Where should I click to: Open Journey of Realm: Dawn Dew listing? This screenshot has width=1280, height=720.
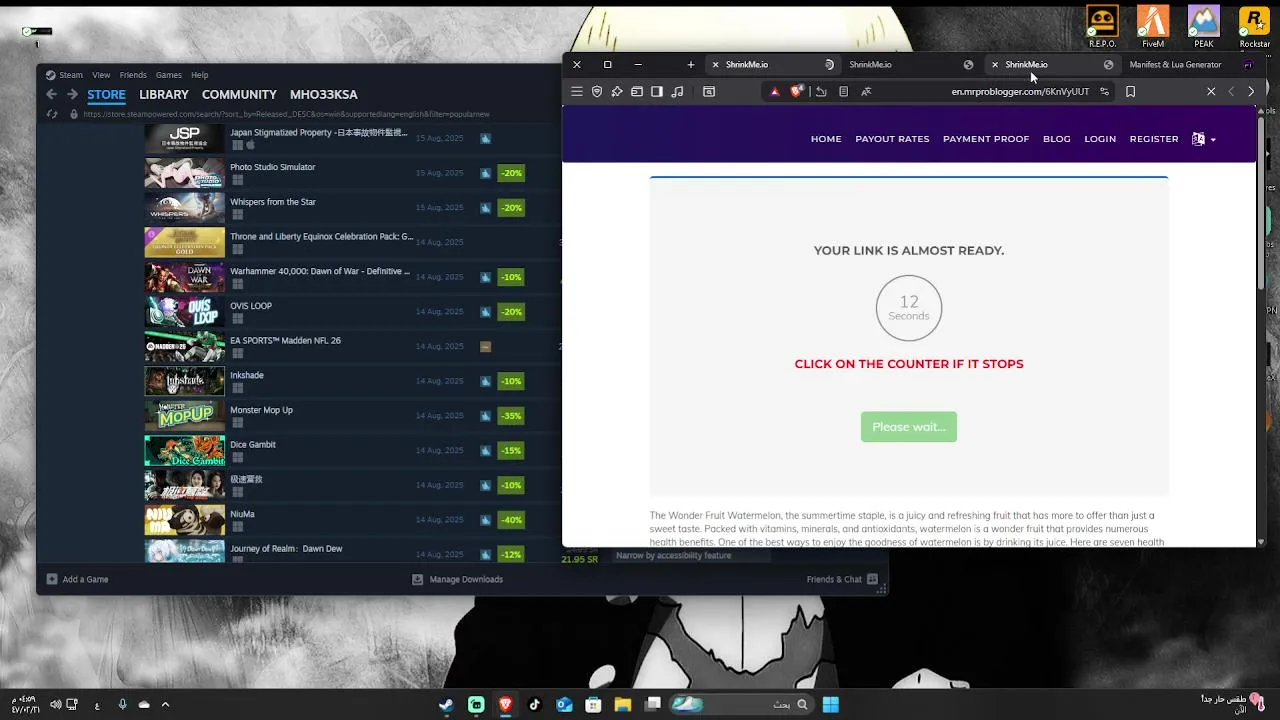click(286, 548)
